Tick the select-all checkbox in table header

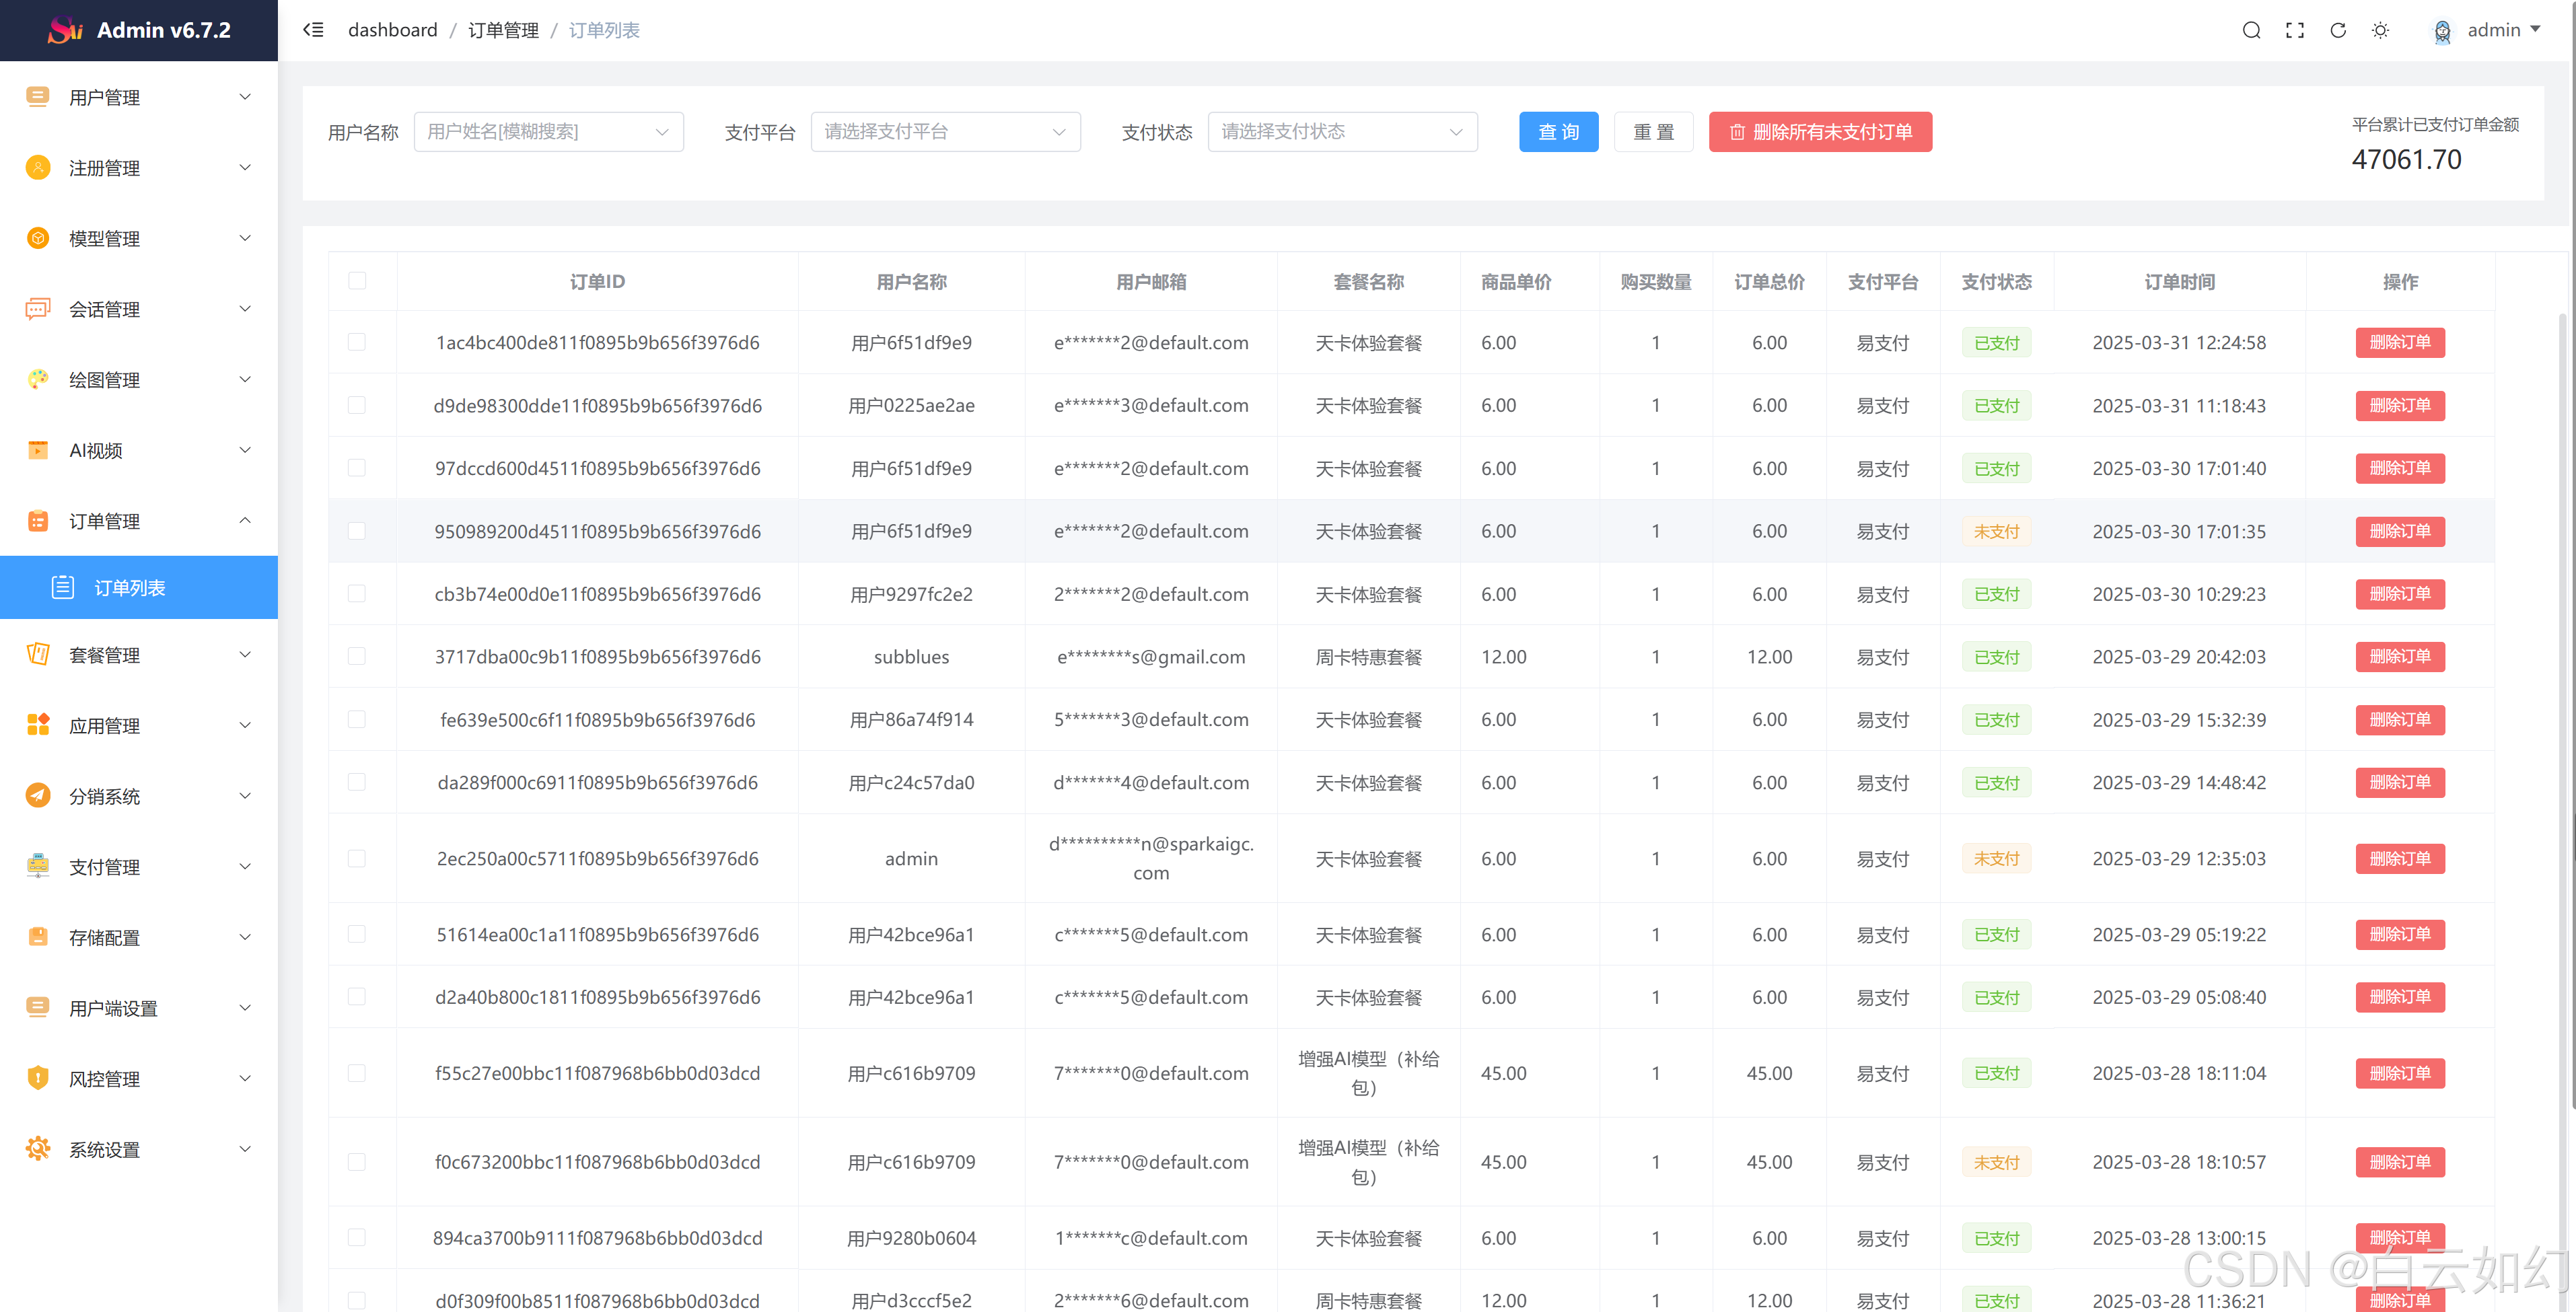(x=357, y=281)
